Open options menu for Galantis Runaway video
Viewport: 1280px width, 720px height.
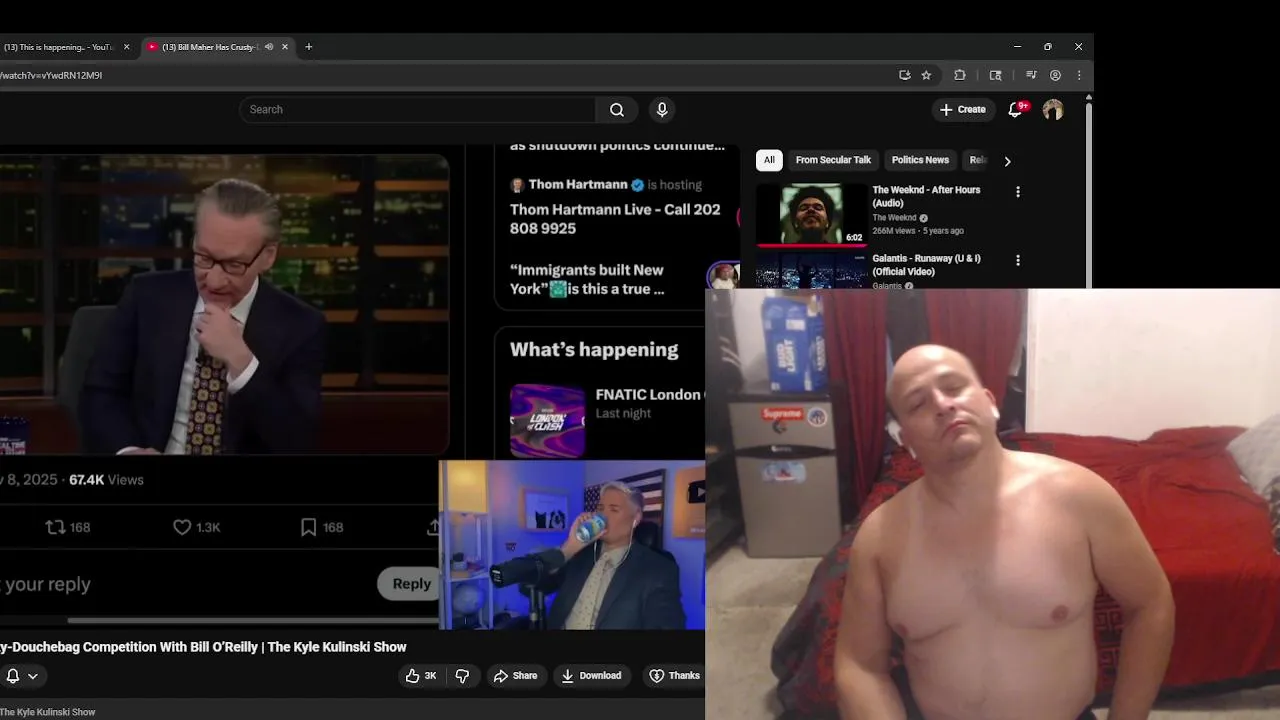click(1018, 260)
